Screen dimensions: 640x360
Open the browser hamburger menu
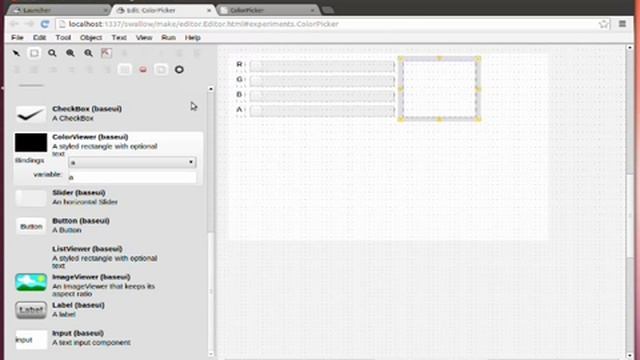[622, 24]
